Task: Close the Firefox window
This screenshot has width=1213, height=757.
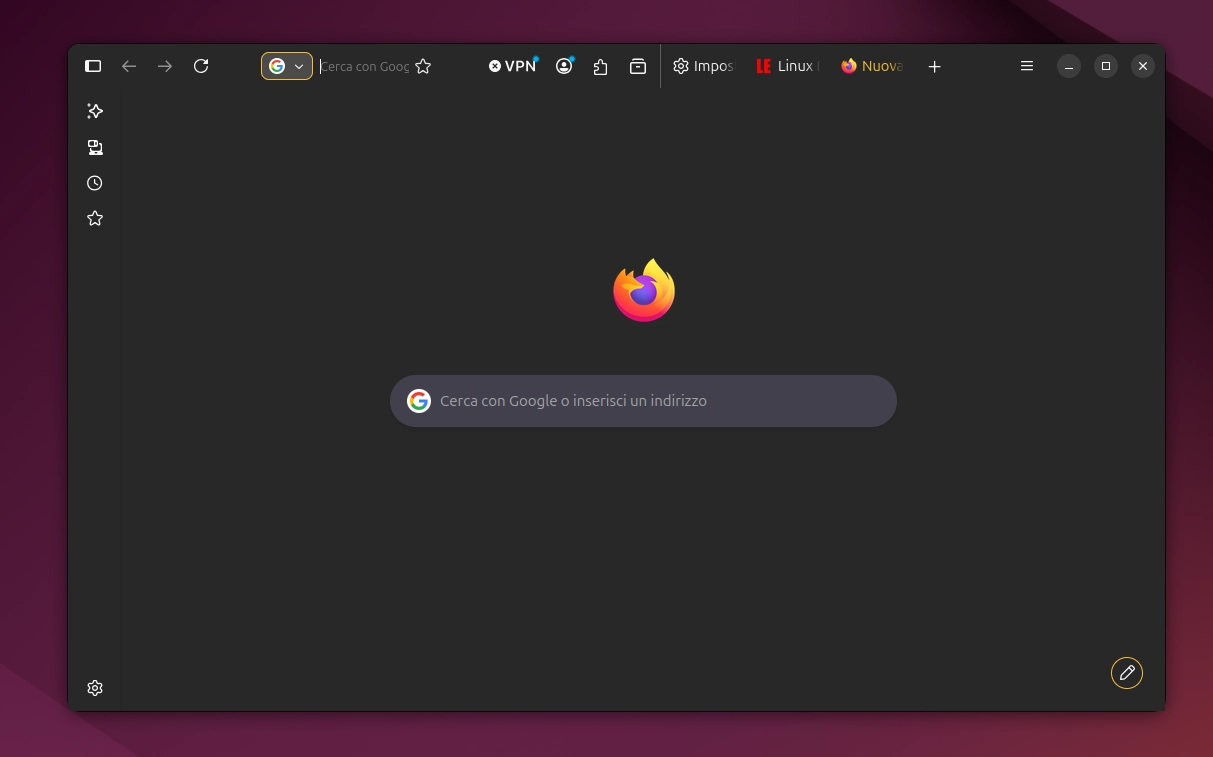Action: click(x=1143, y=66)
